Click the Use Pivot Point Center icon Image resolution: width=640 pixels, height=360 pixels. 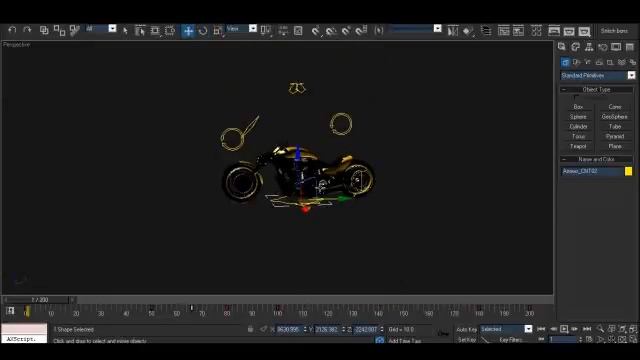pyautogui.click(x=266, y=30)
